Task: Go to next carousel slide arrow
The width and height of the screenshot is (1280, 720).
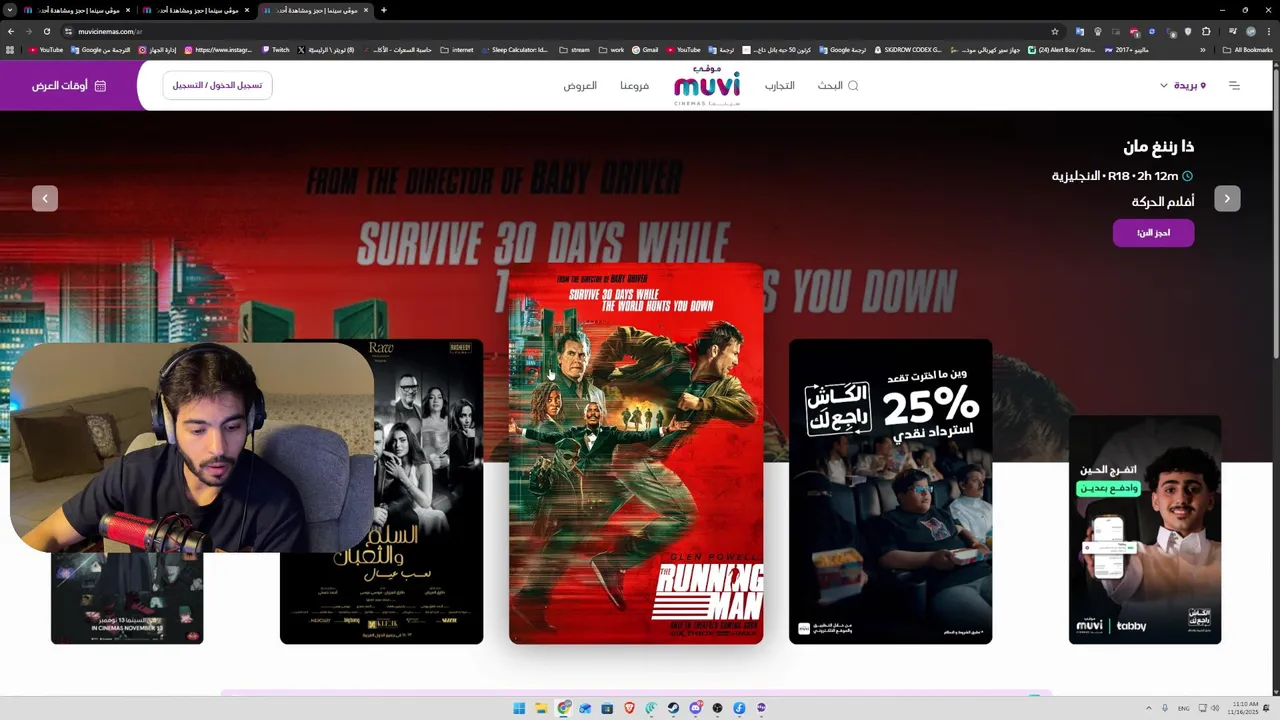Action: 1227,198
